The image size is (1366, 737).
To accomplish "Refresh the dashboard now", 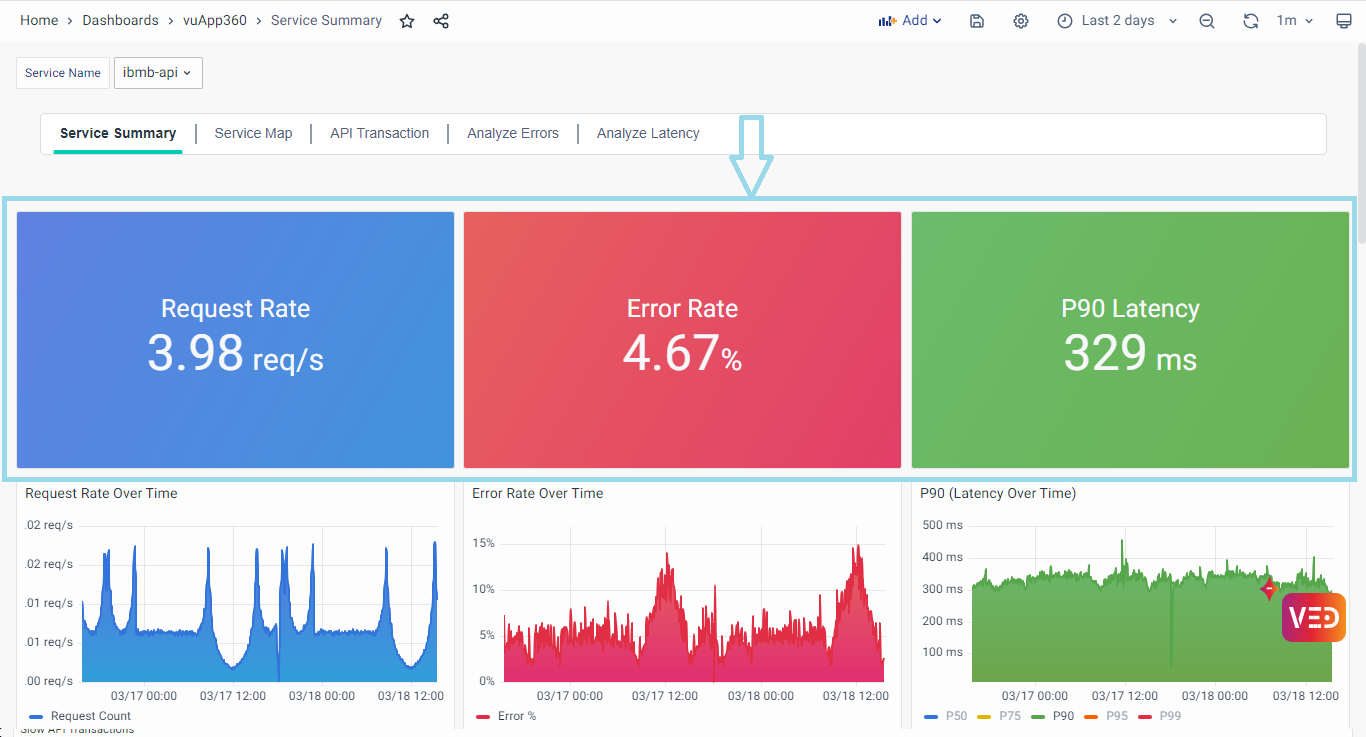I will (1250, 21).
